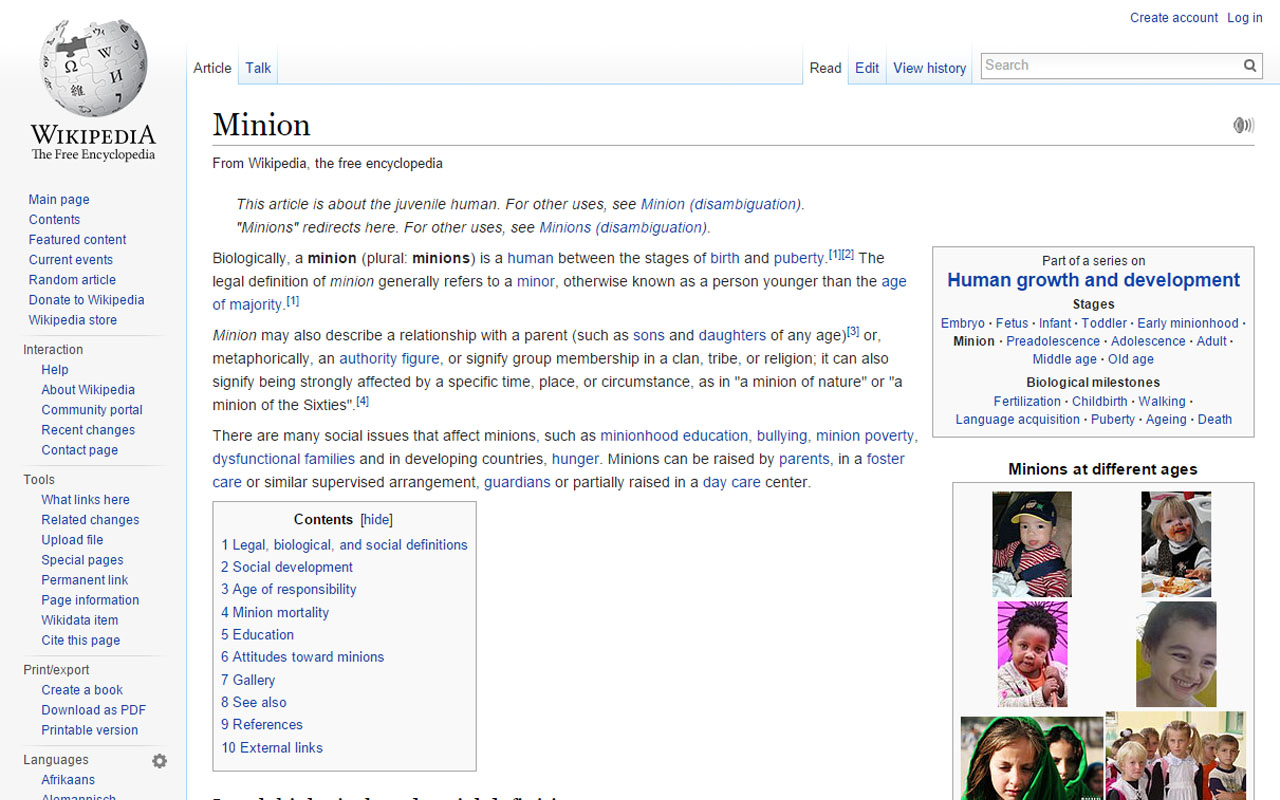1280x800 pixels.
Task: Click the Log in link
Action: (1245, 18)
